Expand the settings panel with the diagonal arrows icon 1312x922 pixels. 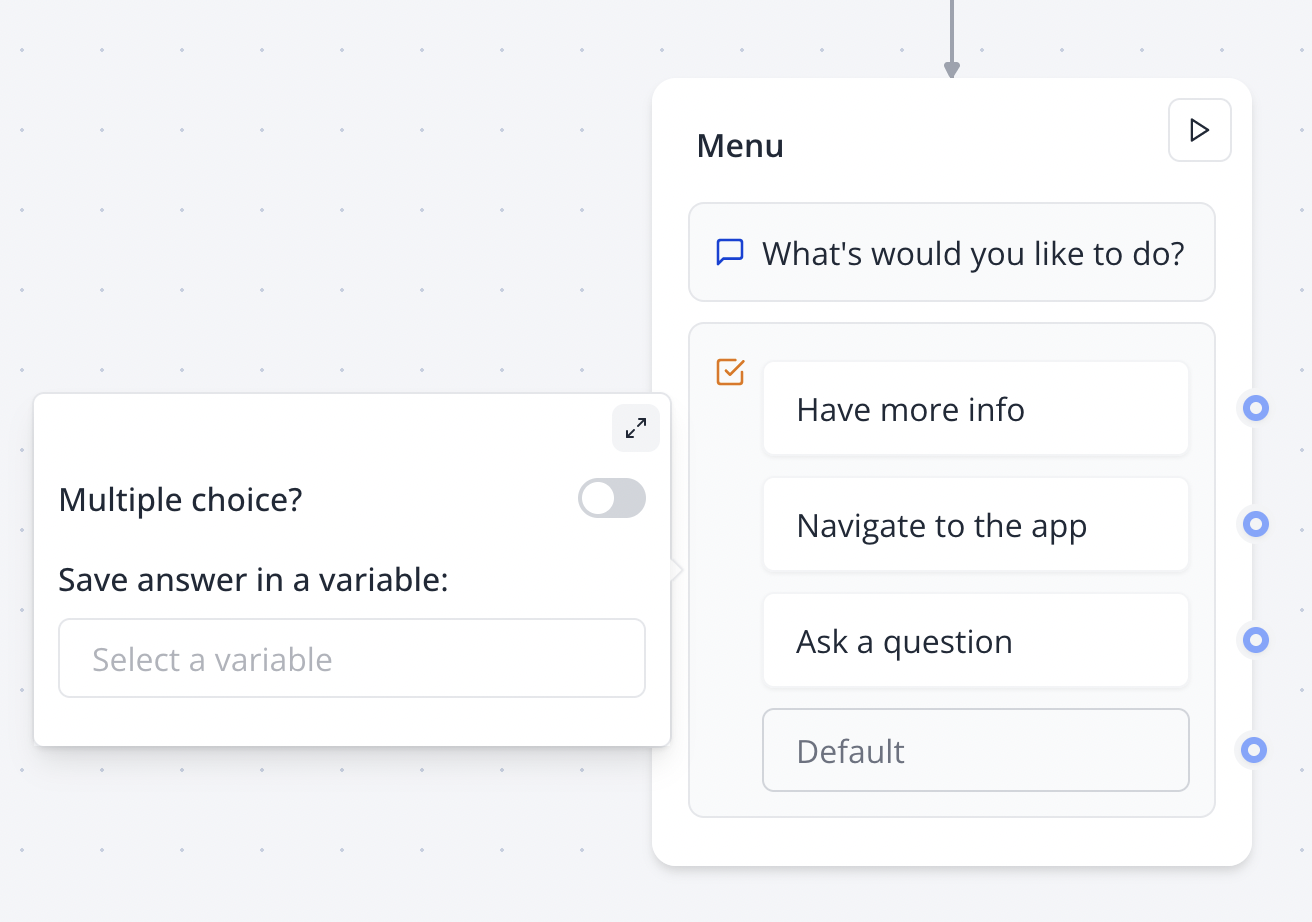click(635, 428)
